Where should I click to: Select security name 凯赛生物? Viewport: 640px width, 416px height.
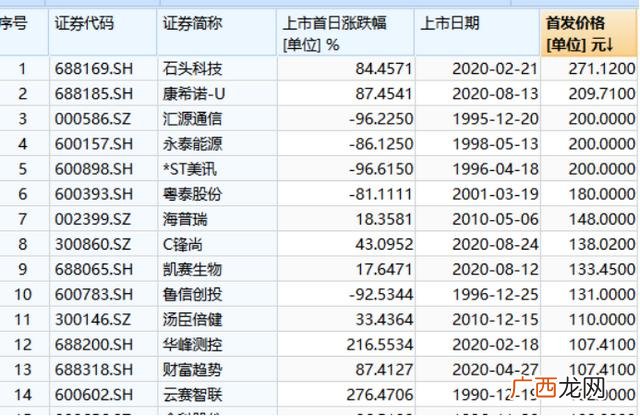tap(192, 269)
